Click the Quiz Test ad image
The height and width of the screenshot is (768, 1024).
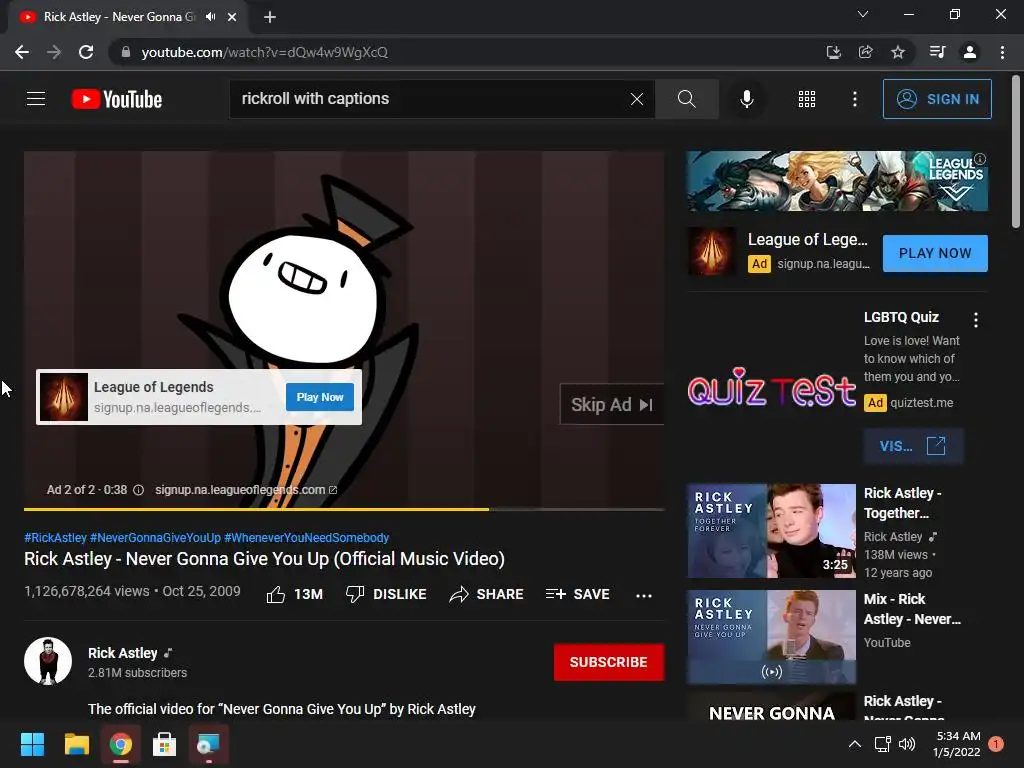pyautogui.click(x=771, y=386)
